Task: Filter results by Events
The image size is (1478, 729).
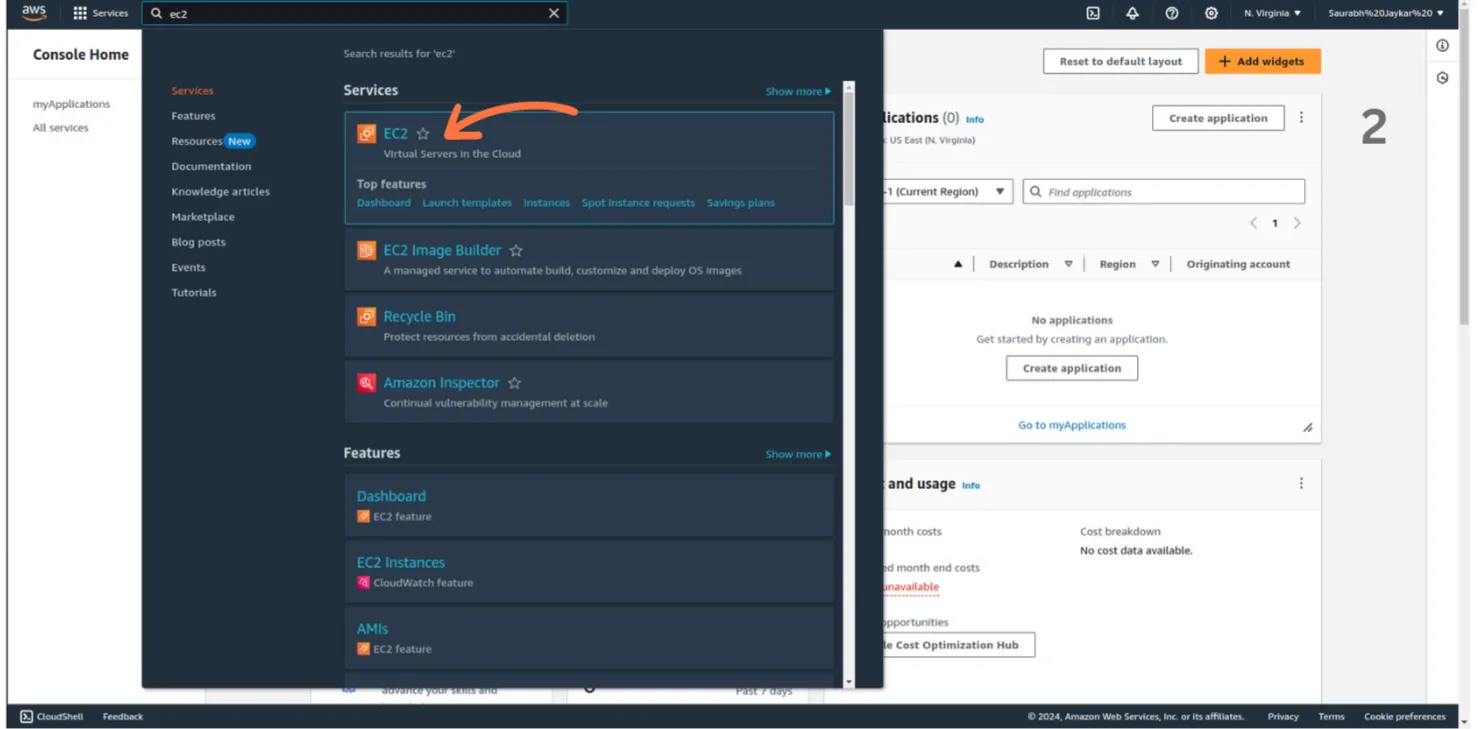Action: tap(188, 267)
